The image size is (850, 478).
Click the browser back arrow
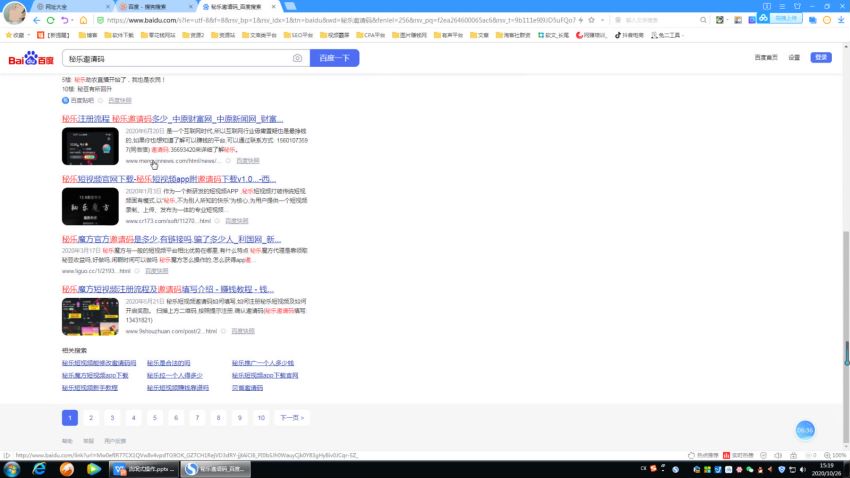[36, 20]
